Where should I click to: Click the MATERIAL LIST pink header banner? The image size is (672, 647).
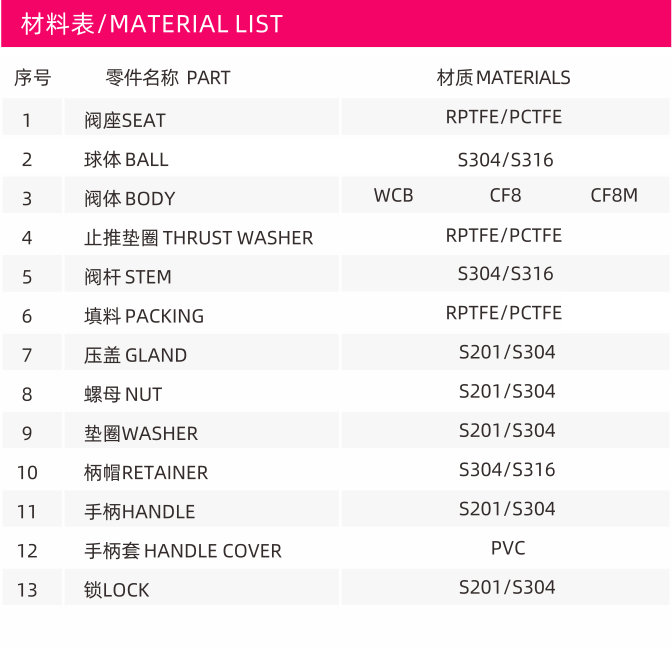[336, 23]
